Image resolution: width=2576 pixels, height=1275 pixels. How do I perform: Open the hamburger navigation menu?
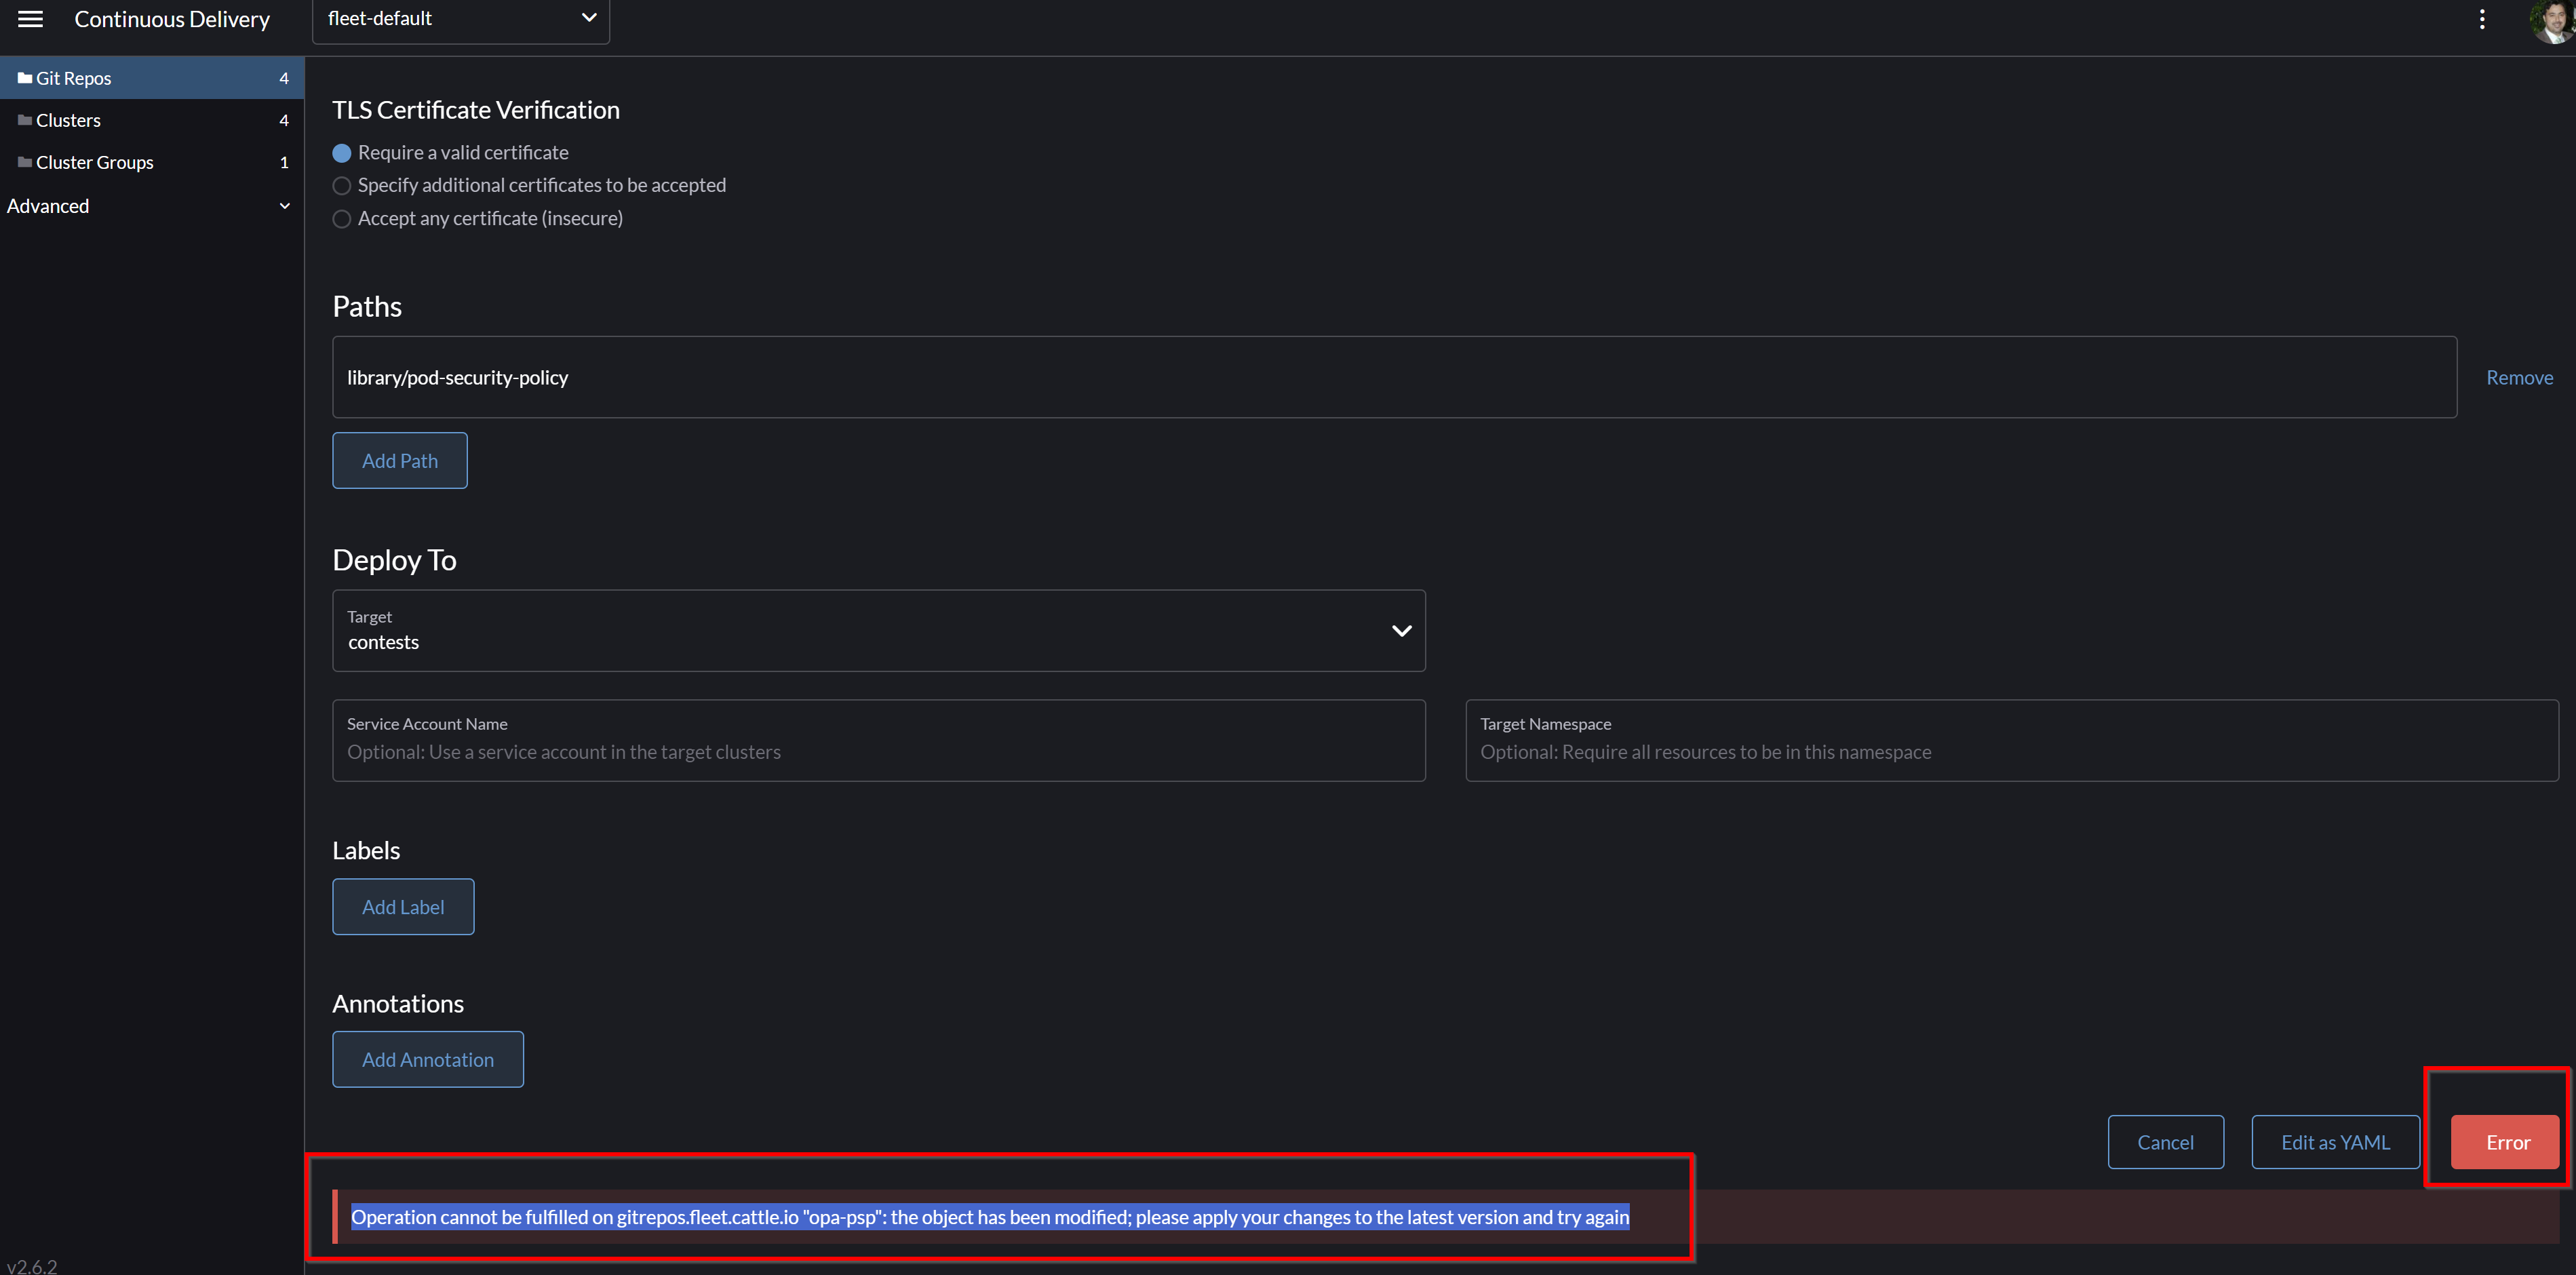29,19
